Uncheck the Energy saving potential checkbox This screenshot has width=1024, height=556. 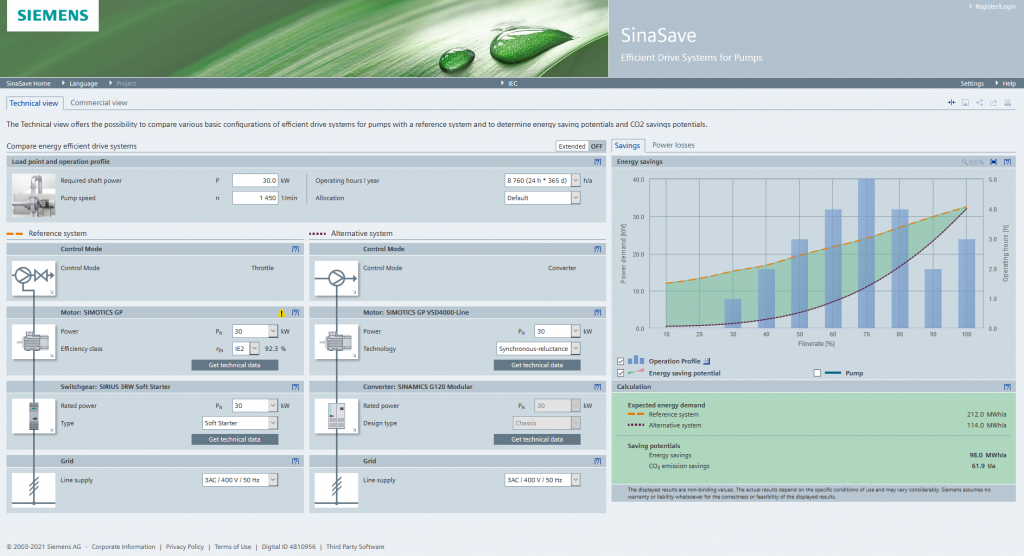(x=620, y=373)
